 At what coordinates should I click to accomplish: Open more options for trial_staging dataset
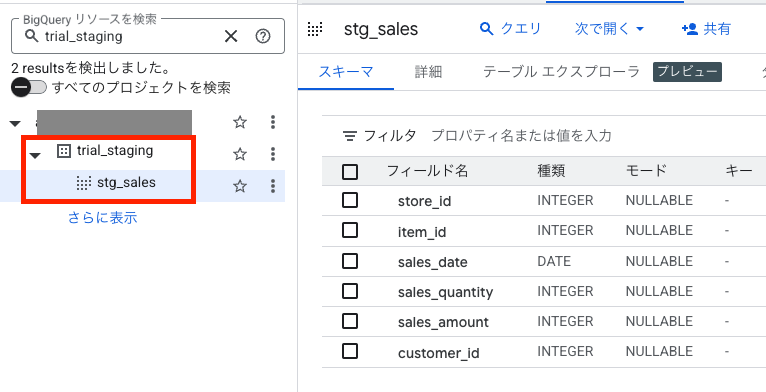(273, 154)
